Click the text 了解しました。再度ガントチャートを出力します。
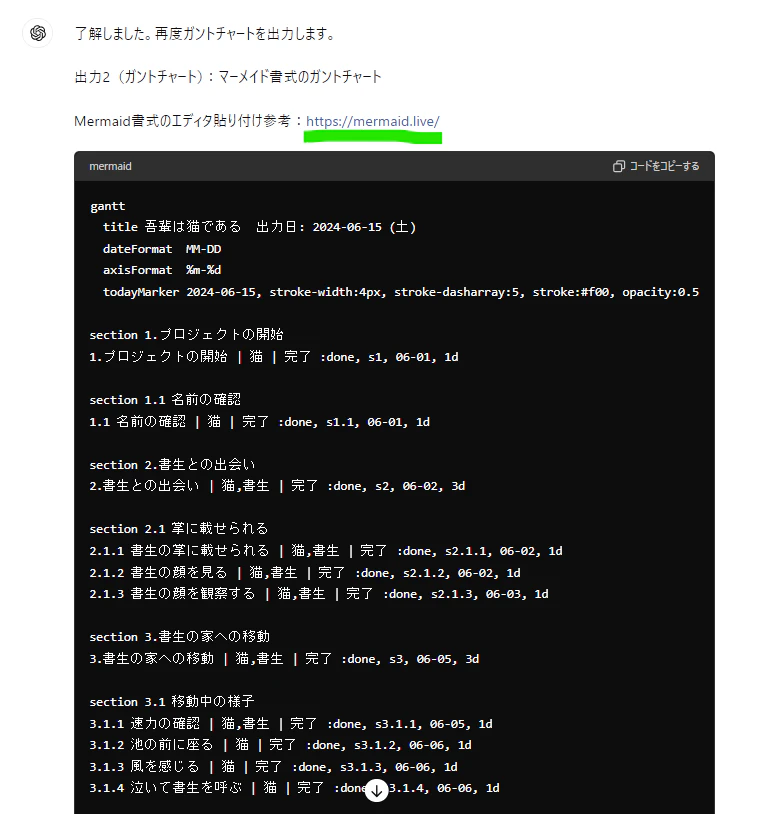Viewport: 779px width, 814px height. [x=205, y=34]
